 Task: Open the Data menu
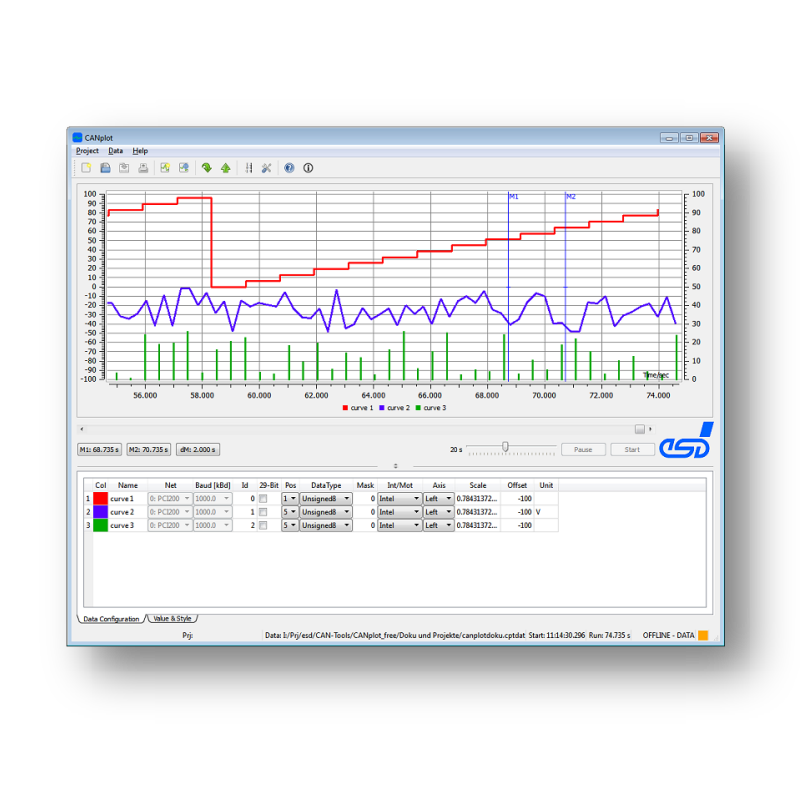click(116, 151)
